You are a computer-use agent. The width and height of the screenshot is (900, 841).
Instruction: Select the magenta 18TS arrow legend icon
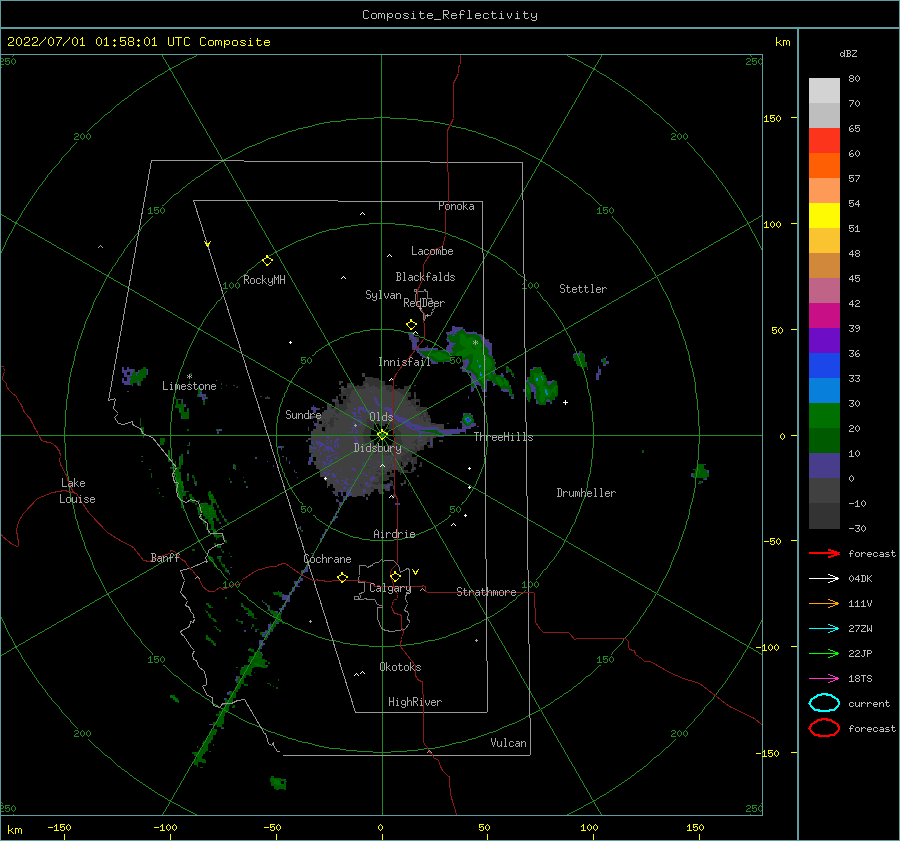point(824,679)
